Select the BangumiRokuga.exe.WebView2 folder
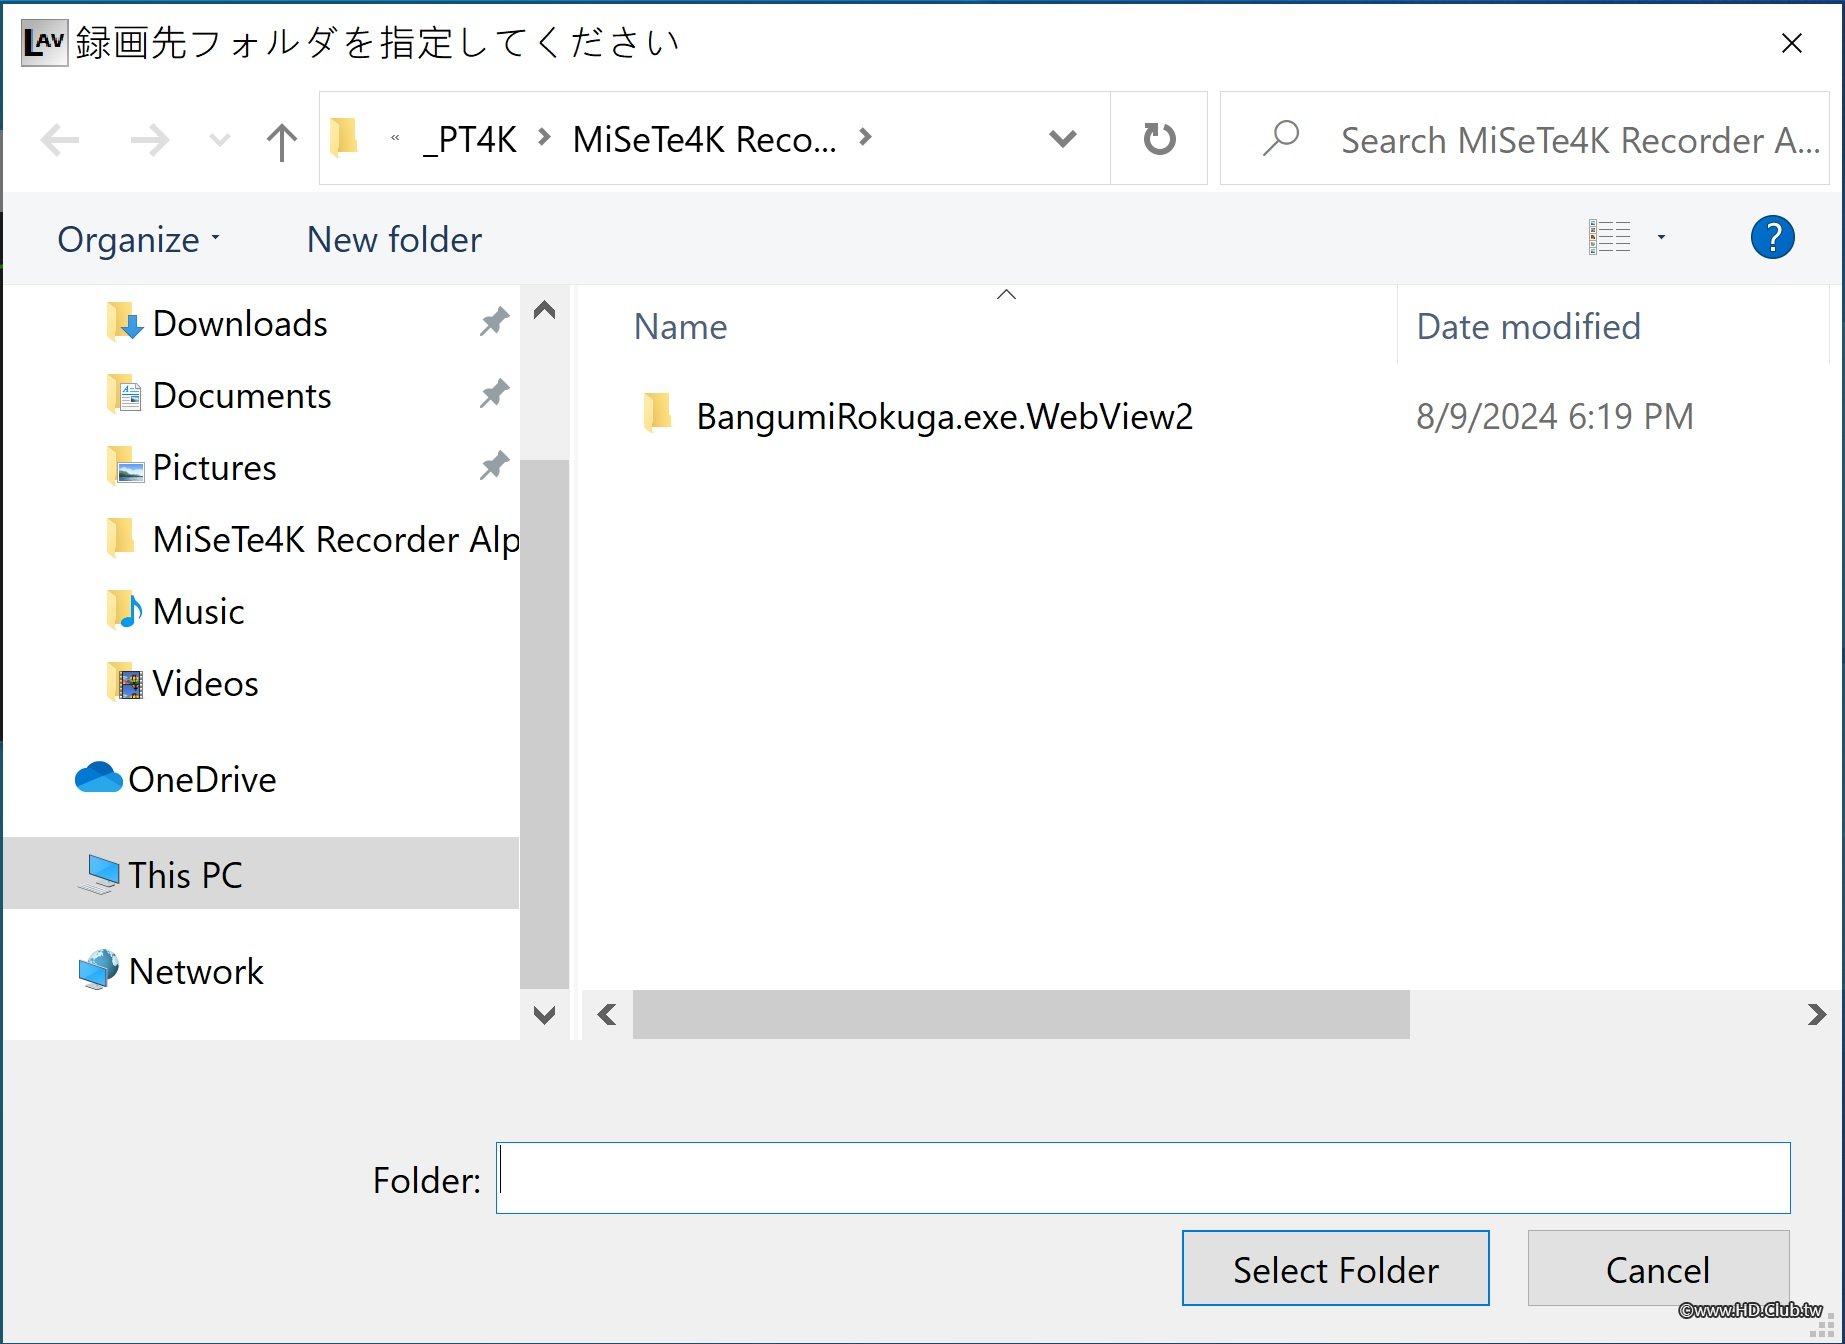 (944, 416)
